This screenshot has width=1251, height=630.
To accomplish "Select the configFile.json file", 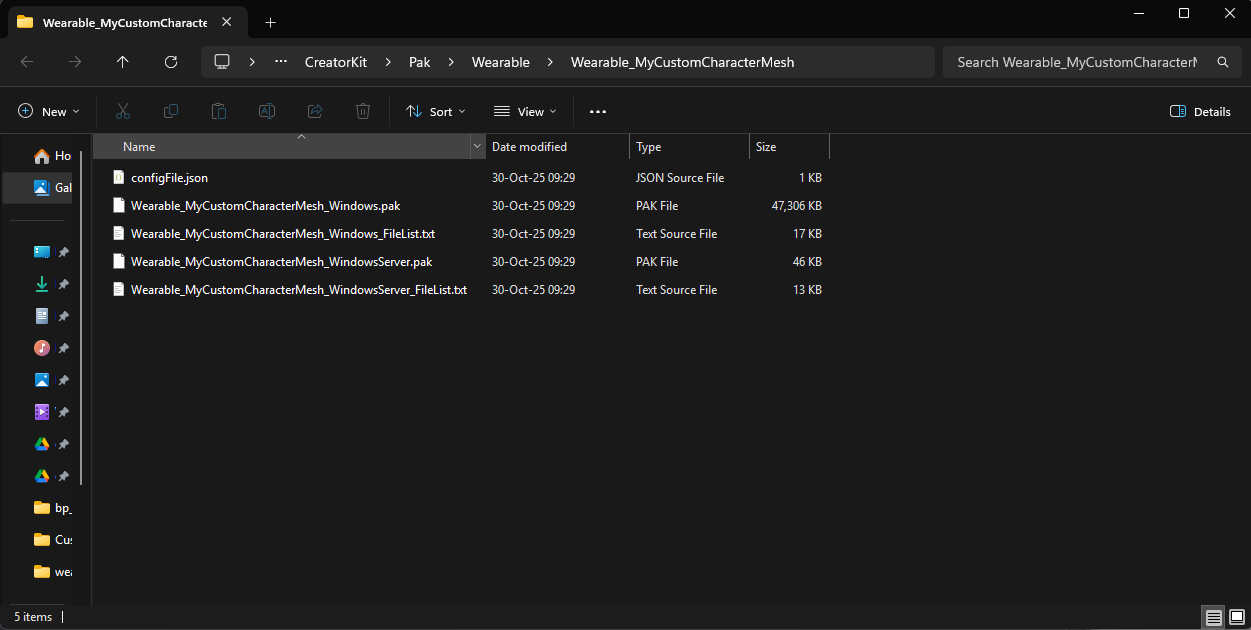I will coord(169,178).
